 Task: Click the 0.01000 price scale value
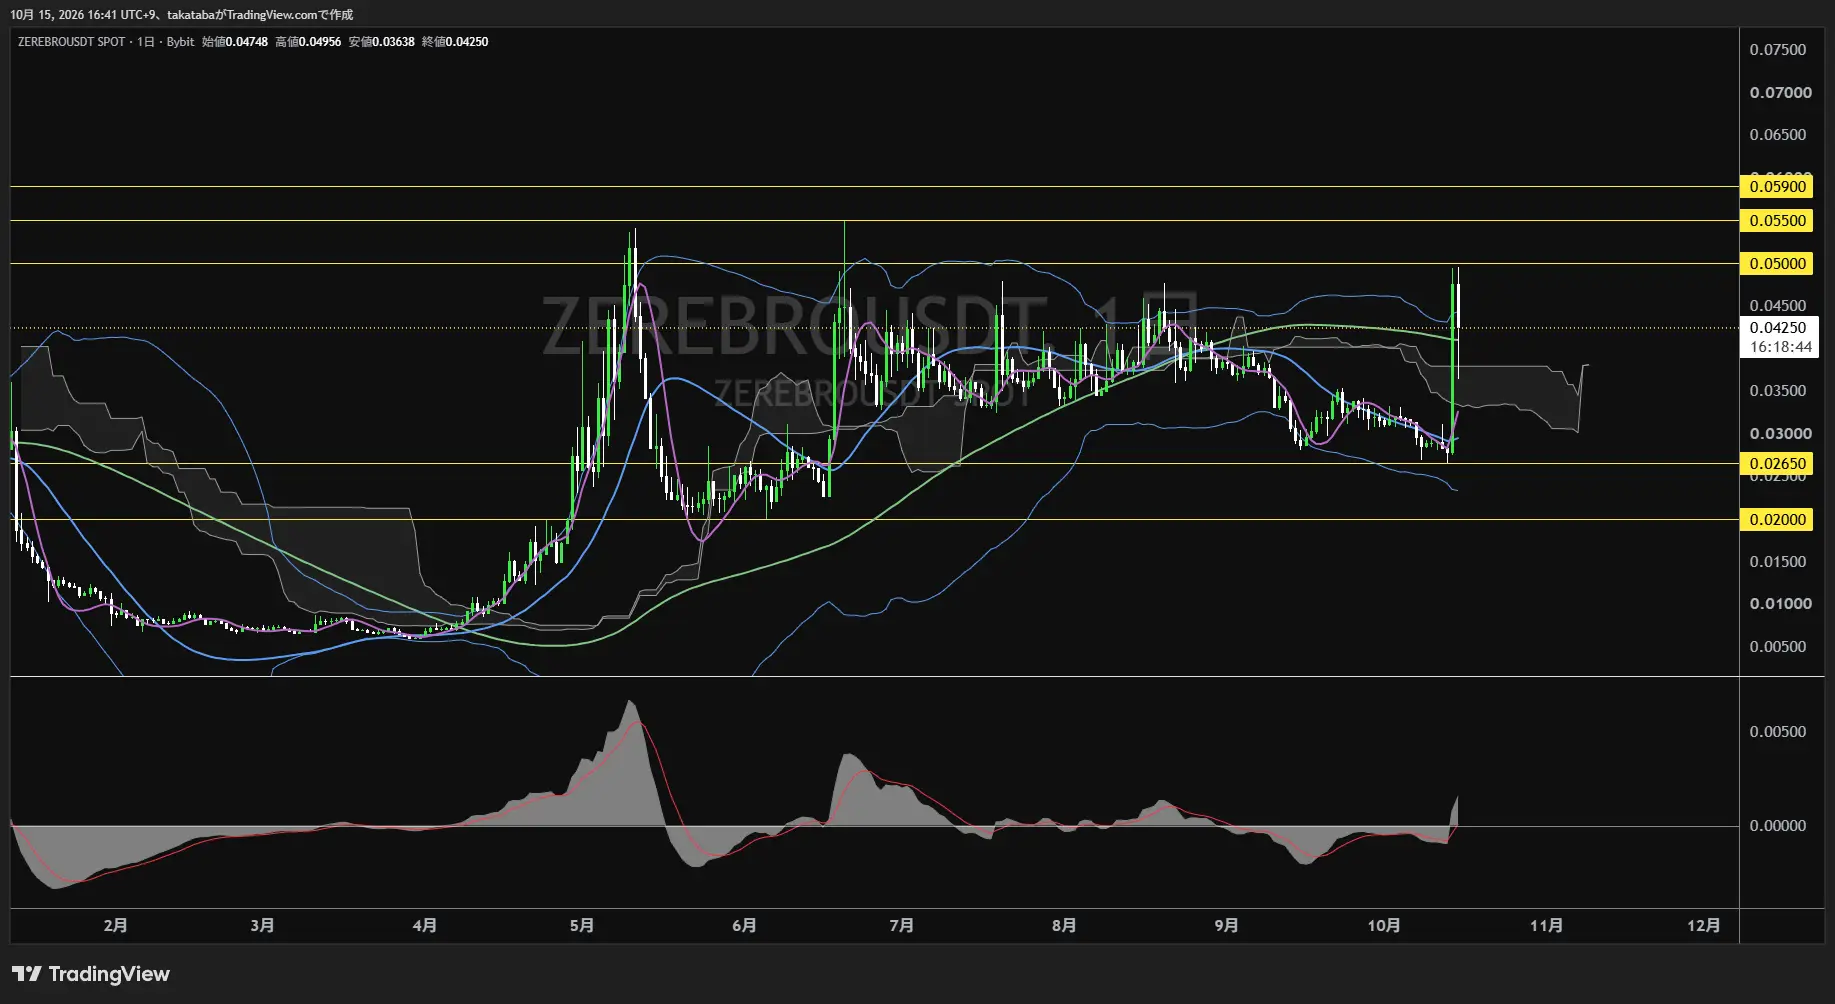1780,604
